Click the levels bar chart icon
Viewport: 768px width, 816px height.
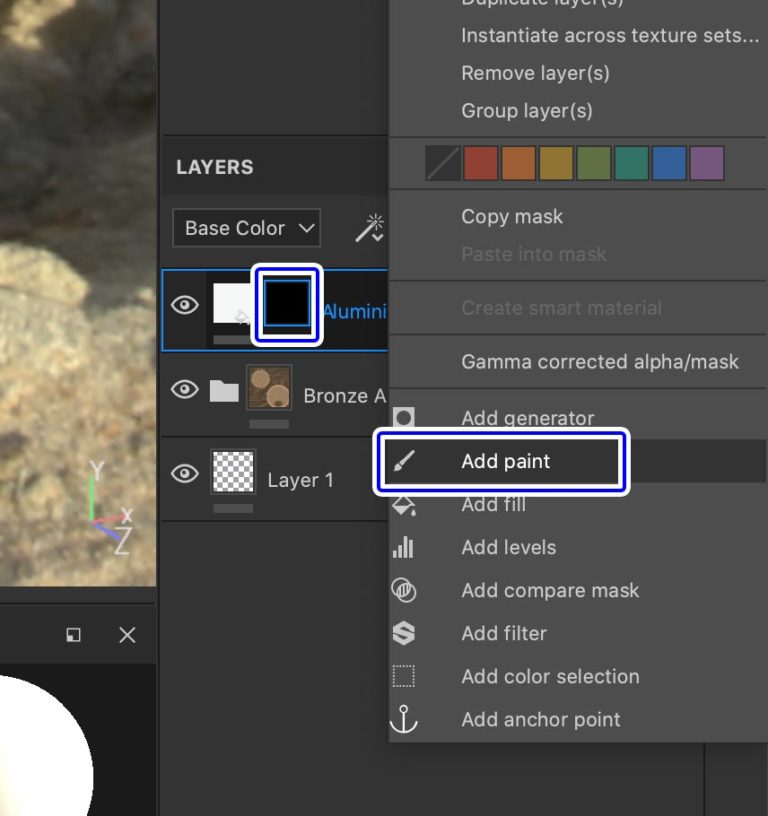click(403, 547)
